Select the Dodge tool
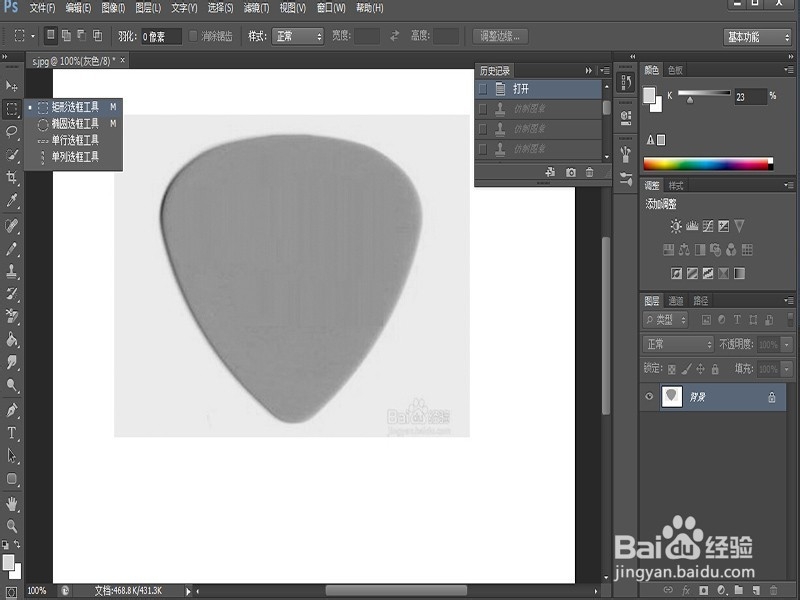 tap(12, 385)
